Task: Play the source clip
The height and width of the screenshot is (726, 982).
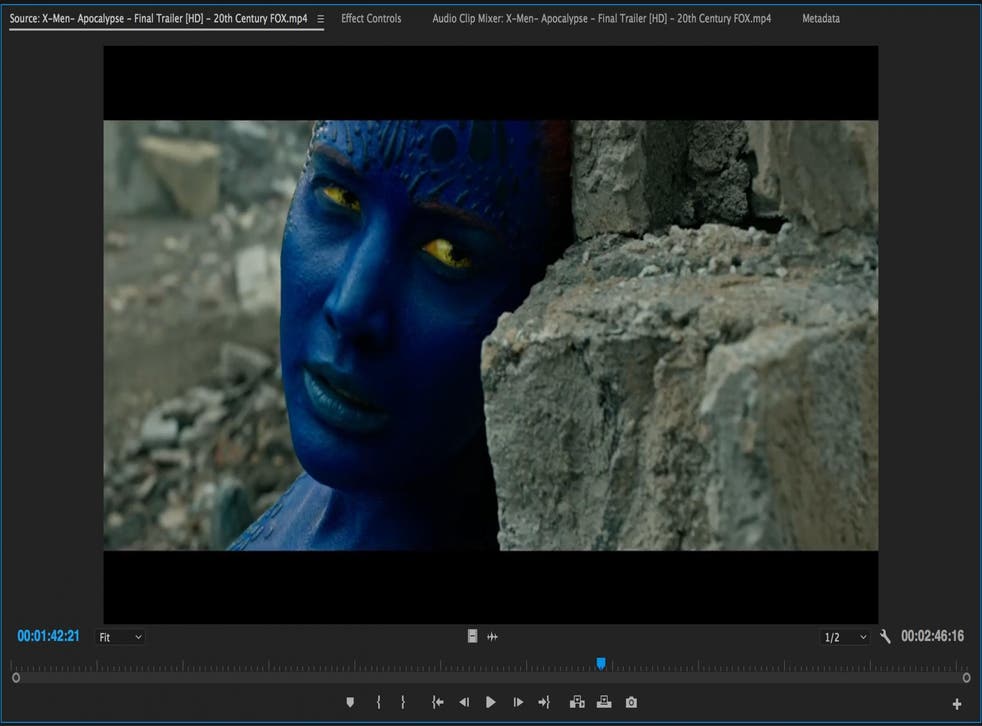Action: (490, 702)
